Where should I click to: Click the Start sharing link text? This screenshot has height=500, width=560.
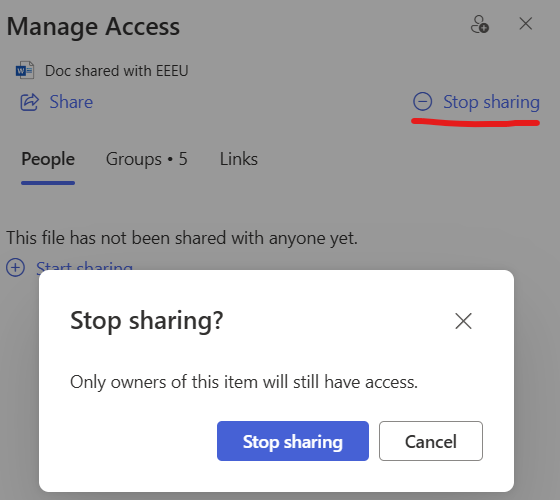pos(84,266)
